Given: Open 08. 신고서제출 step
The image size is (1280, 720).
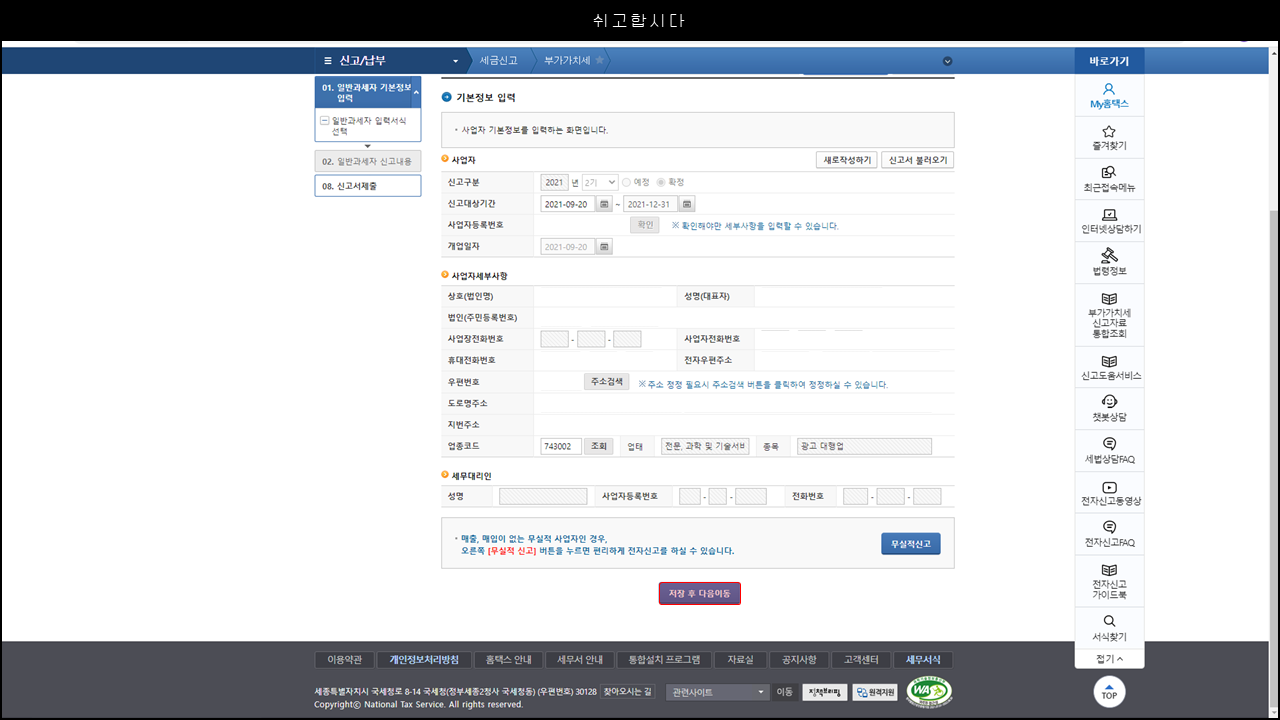Looking at the screenshot, I should (x=368, y=186).
